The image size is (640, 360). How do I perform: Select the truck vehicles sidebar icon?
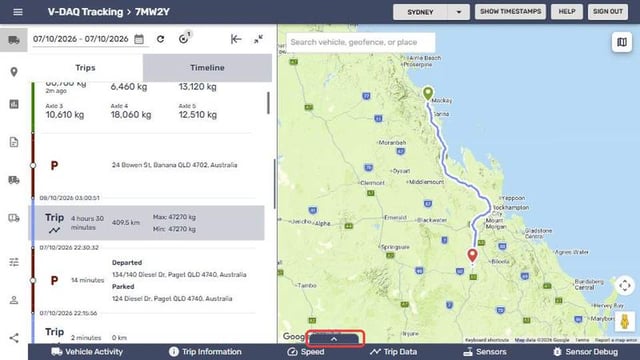point(14,40)
